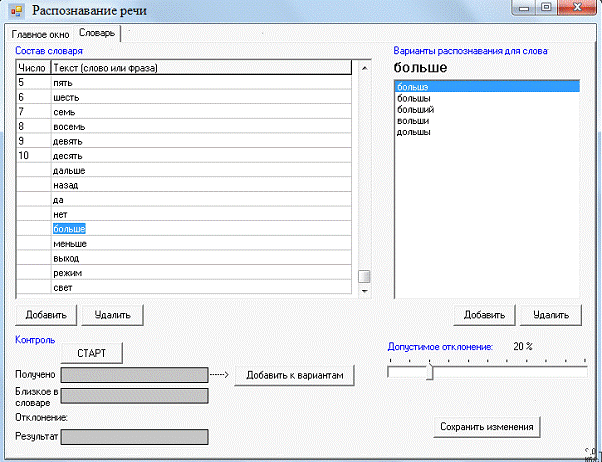Switch to the Главное окно tab
The image size is (602, 462).
tap(40, 34)
